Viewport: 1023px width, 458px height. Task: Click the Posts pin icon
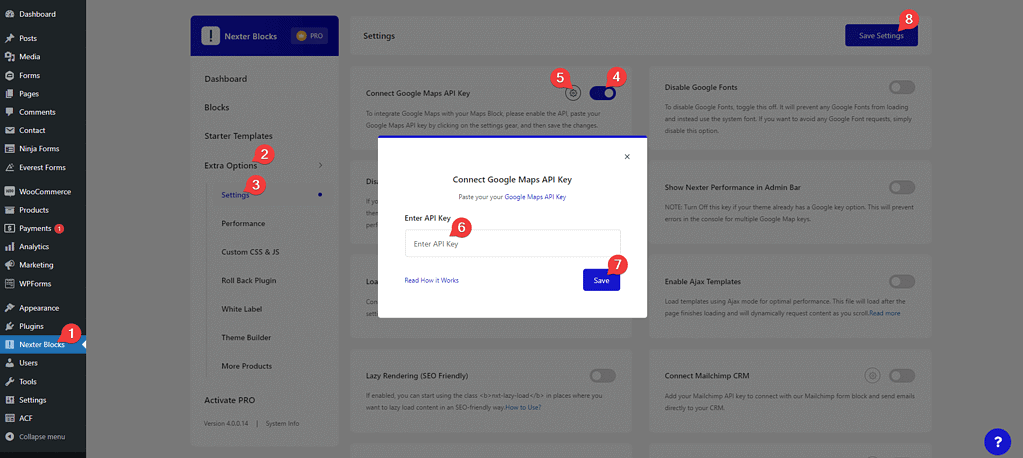(10, 38)
